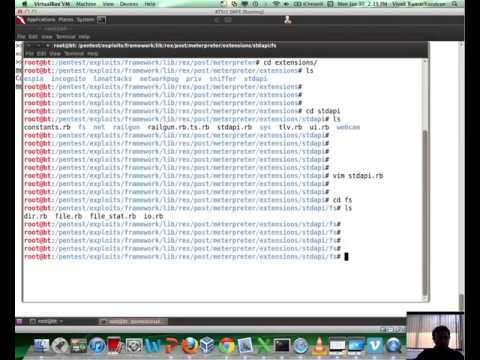The image size is (480, 360).
Task: Click 'sniffer' directory name
Action: 223,79
